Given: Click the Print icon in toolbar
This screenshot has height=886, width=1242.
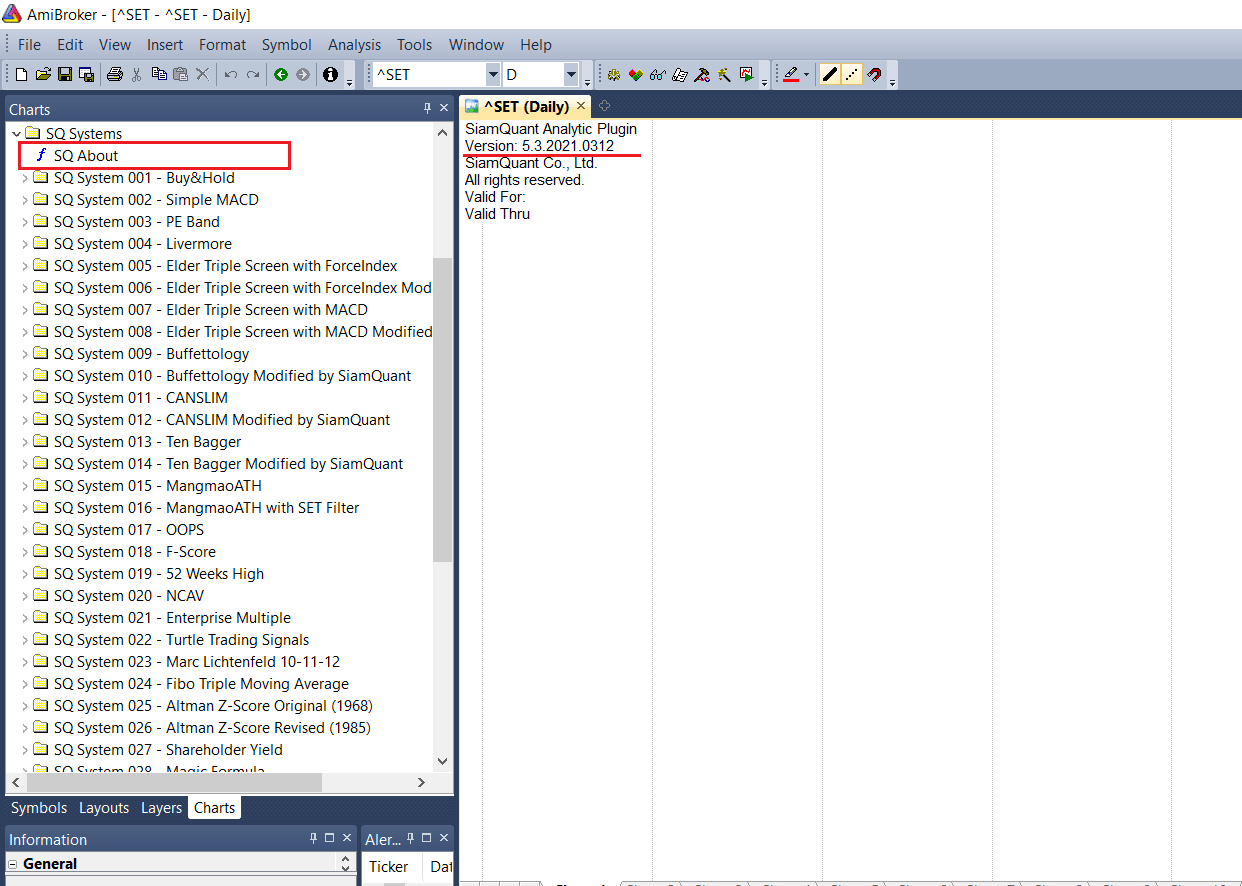Looking at the screenshot, I should pyautogui.click(x=114, y=75).
